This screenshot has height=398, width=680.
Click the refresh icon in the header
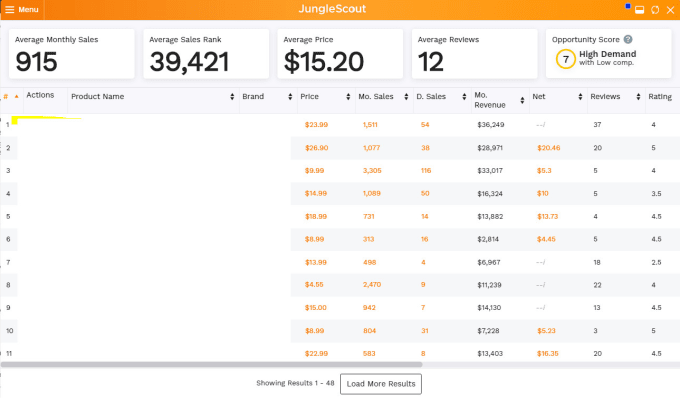(x=655, y=10)
